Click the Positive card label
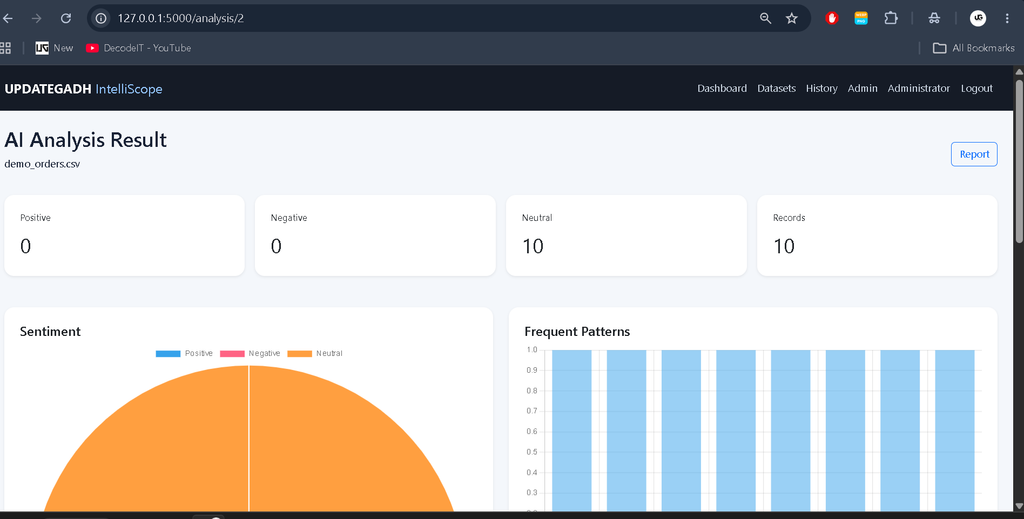 point(35,217)
